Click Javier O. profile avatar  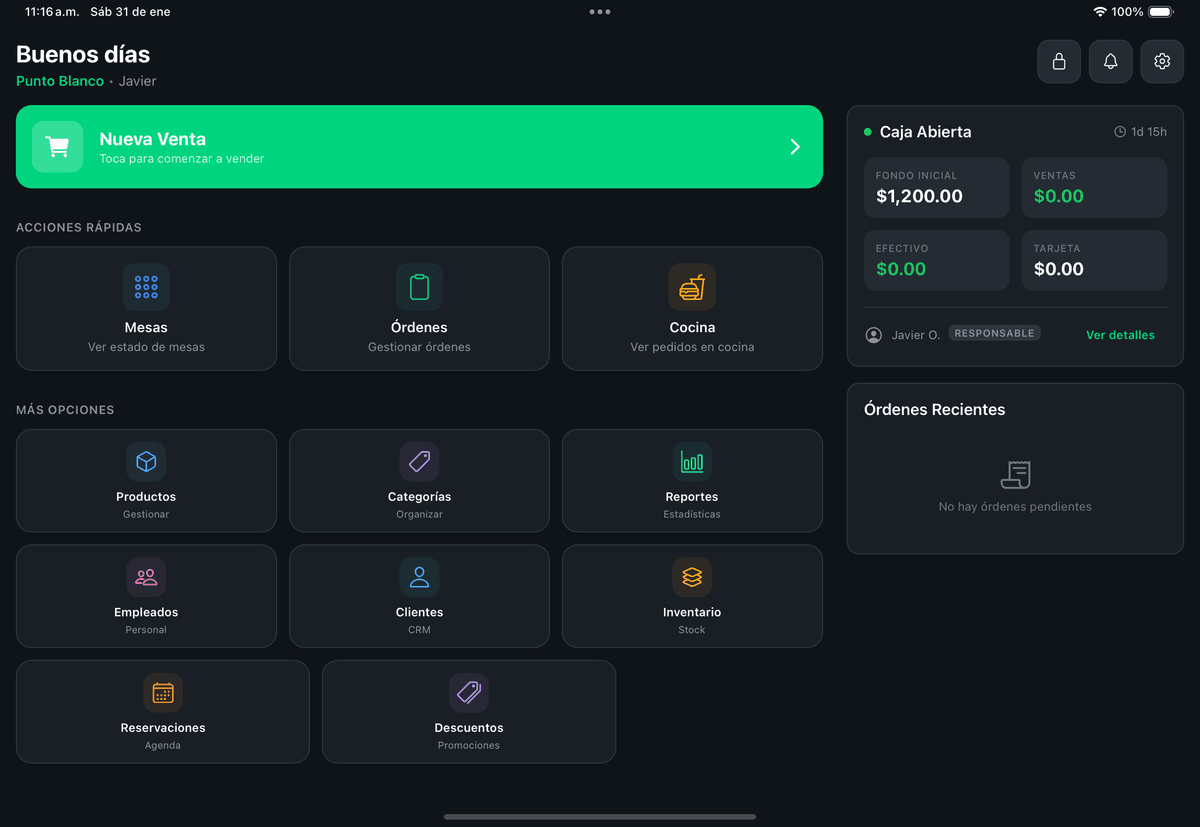click(873, 334)
